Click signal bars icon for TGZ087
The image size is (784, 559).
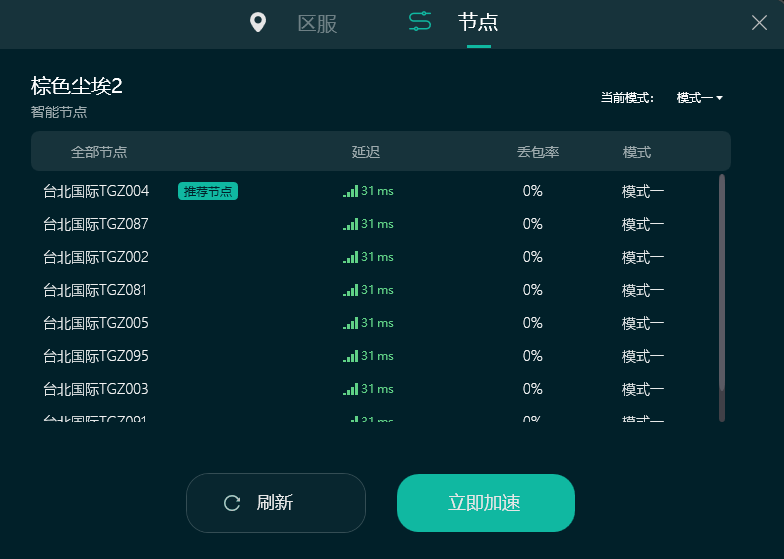[350, 224]
